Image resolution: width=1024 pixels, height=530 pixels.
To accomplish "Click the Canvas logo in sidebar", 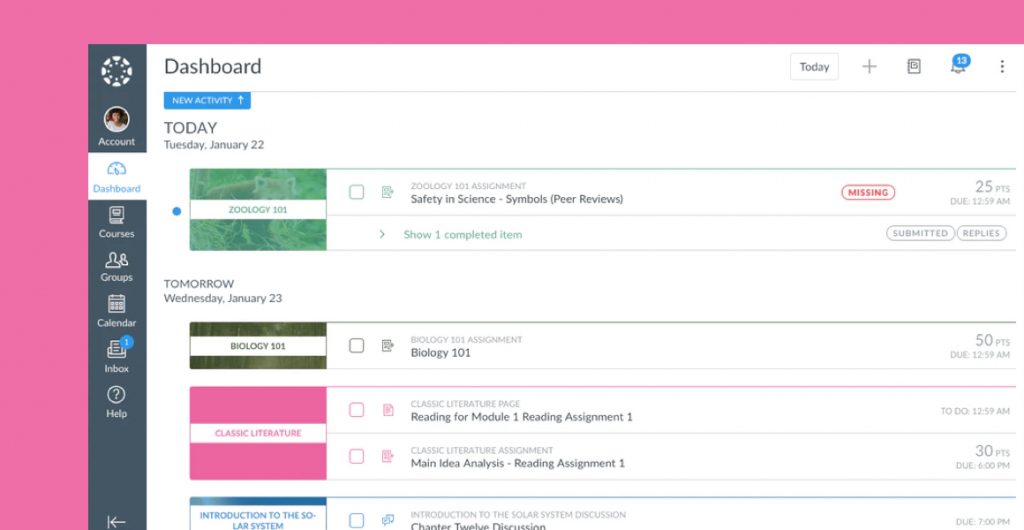I will tap(117, 71).
